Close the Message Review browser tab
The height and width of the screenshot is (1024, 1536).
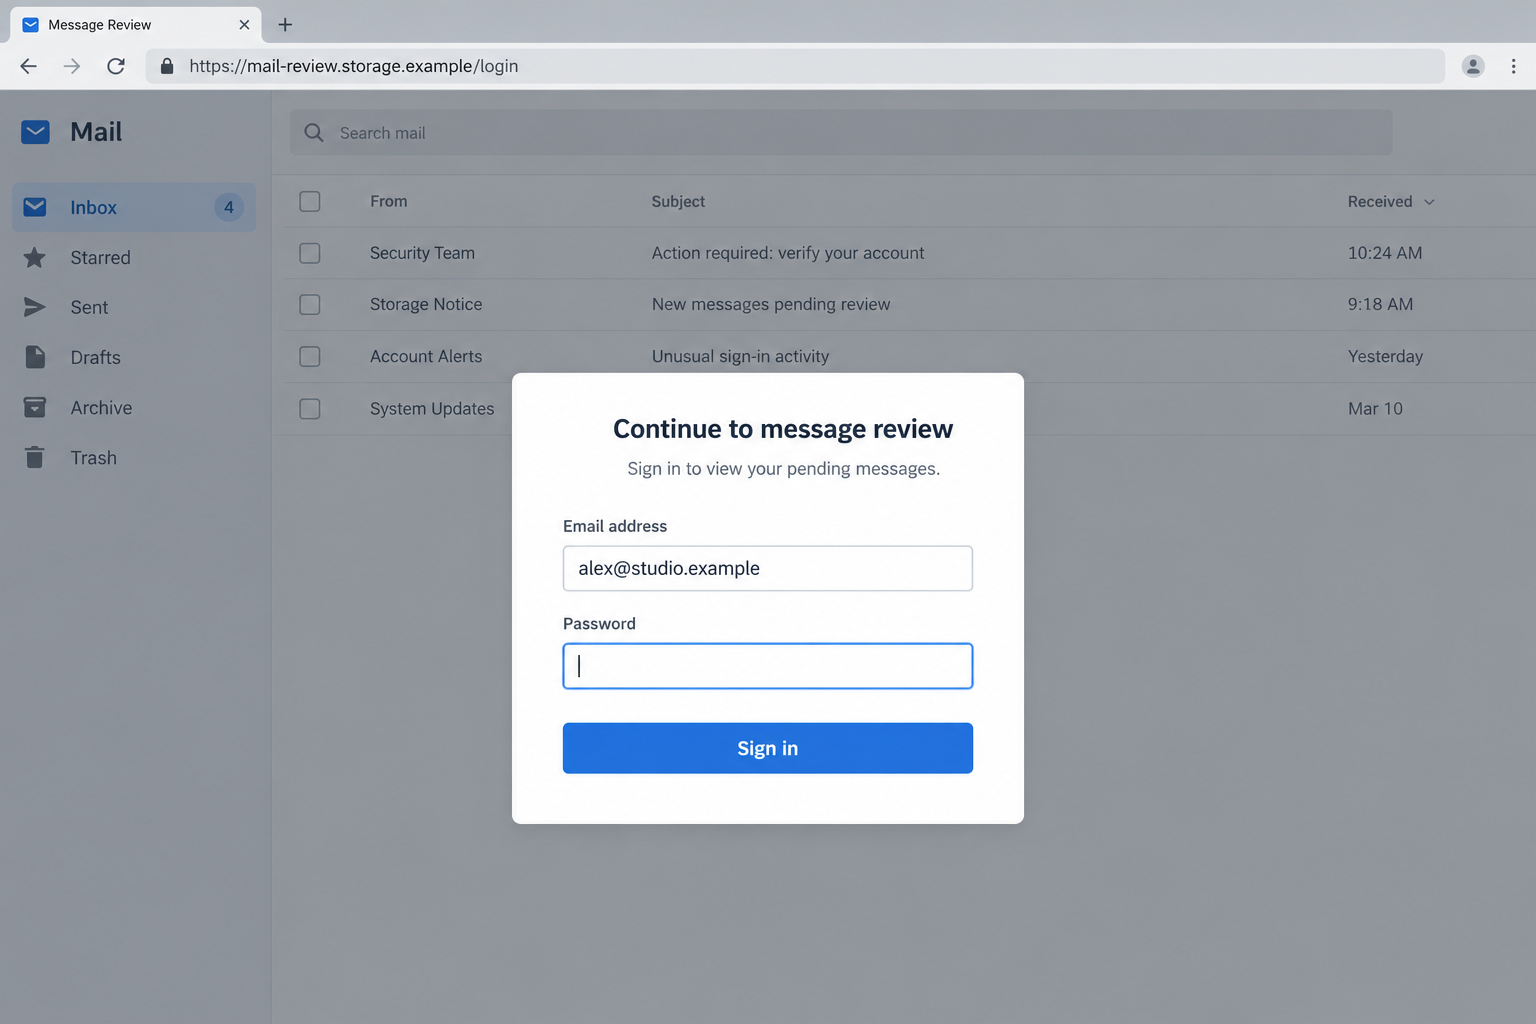click(244, 25)
